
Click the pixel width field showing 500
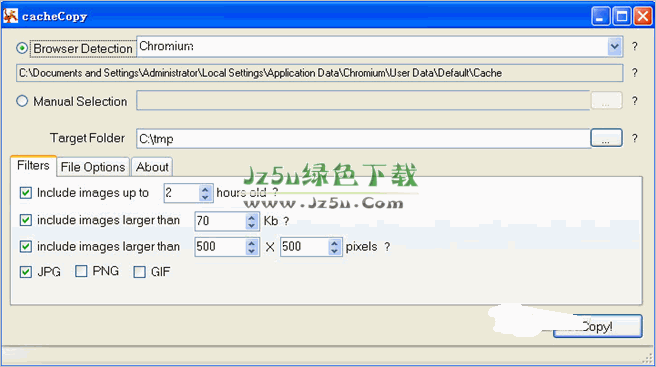coord(220,246)
